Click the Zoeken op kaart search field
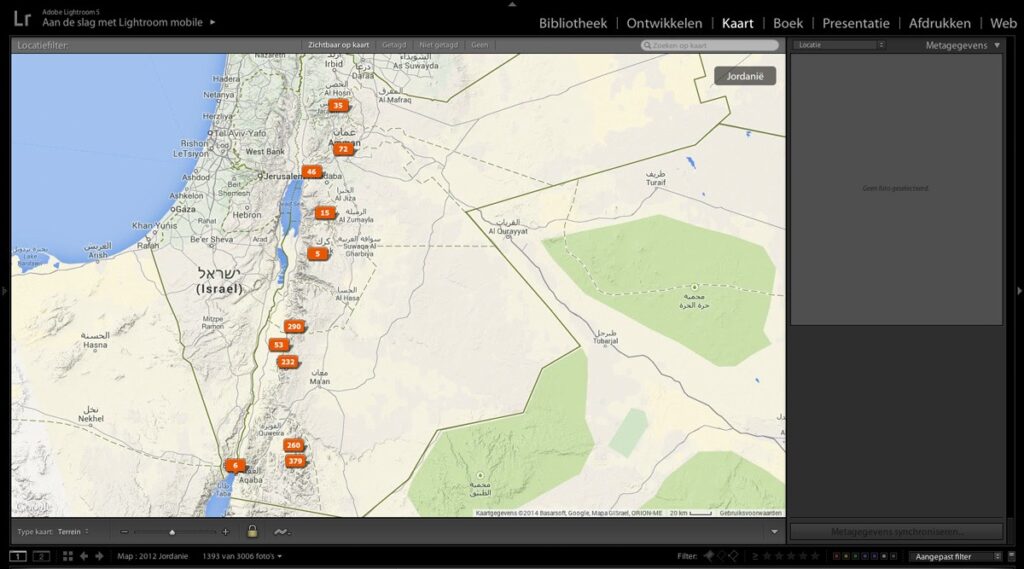The image size is (1024, 569). [710, 45]
